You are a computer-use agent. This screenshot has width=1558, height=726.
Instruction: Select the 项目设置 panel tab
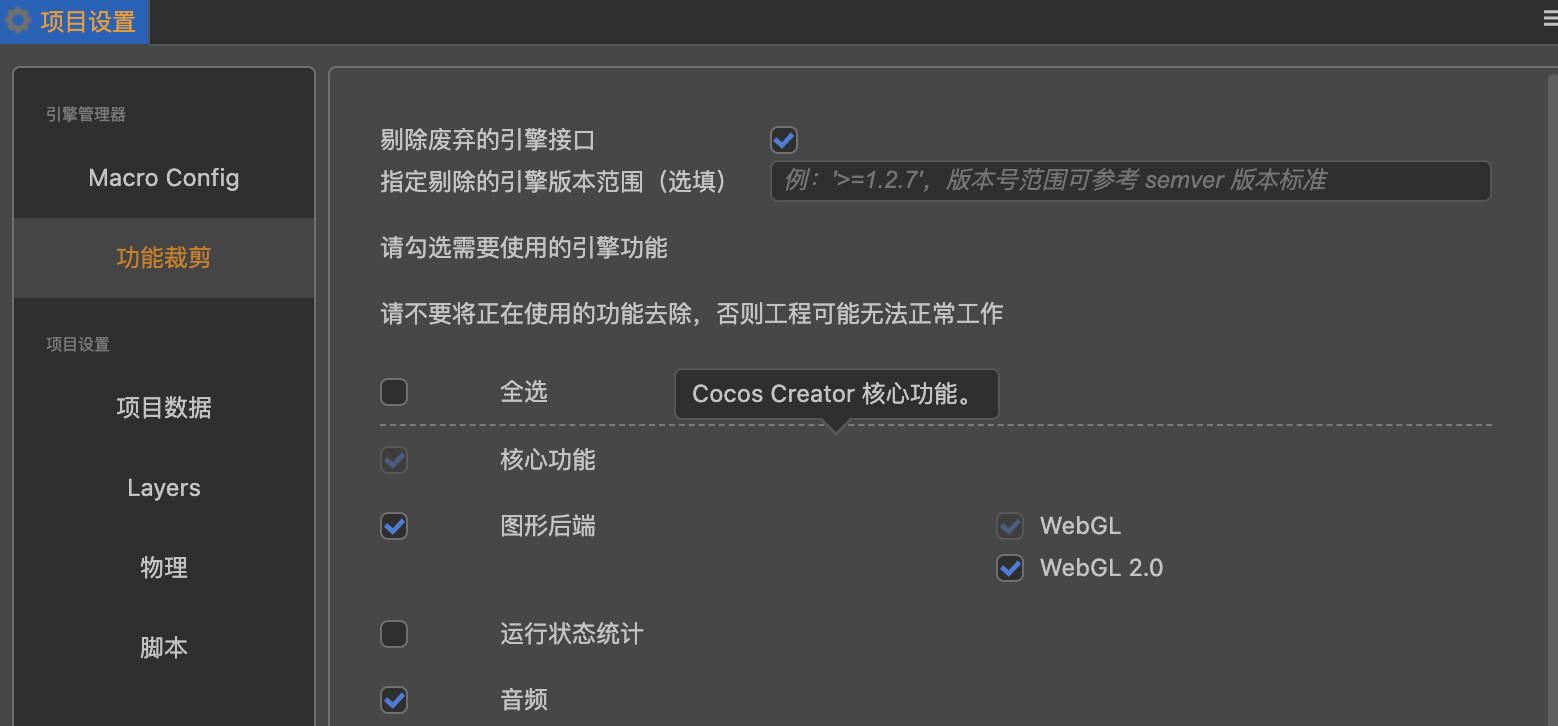[74, 21]
